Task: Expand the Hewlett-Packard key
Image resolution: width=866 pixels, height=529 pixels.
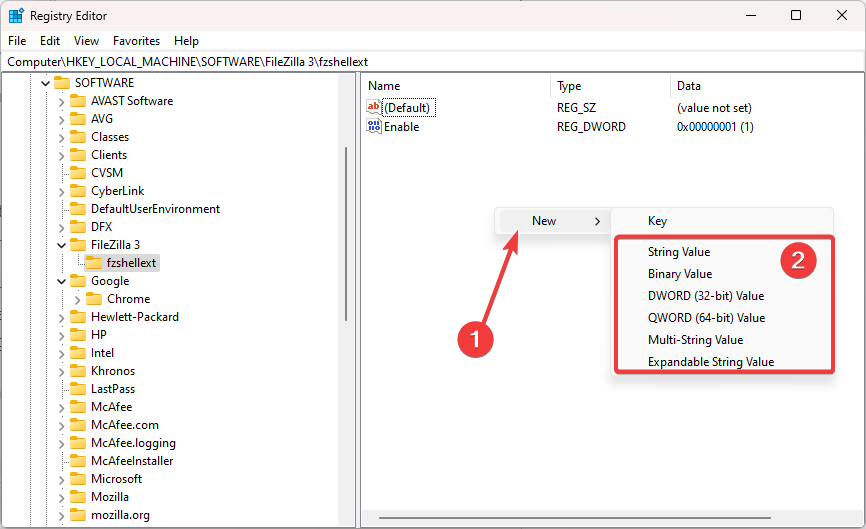Action: point(61,318)
